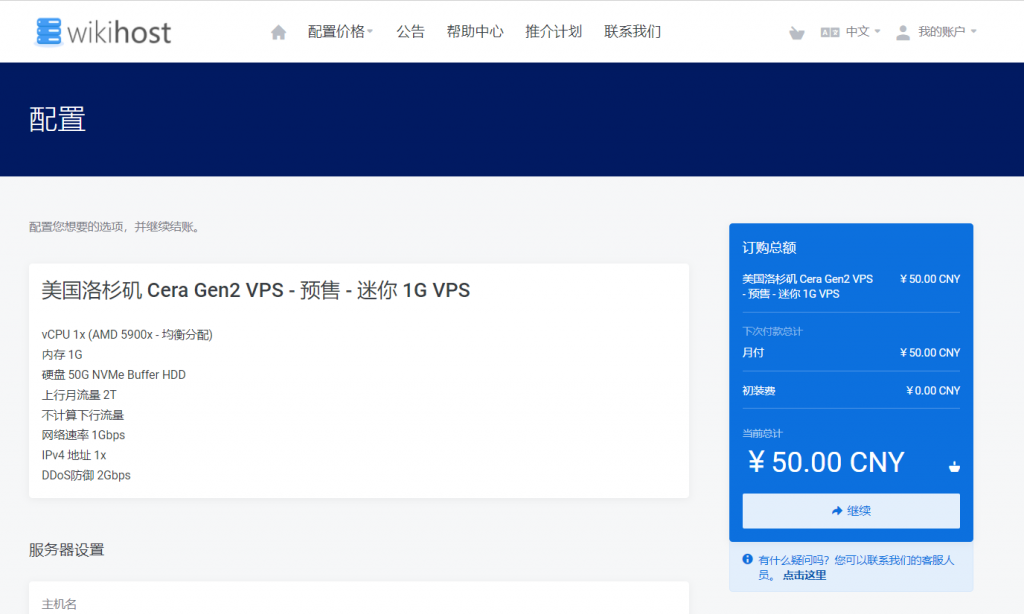Click the 服务器设置 section heading
1024x614 pixels.
tap(67, 550)
